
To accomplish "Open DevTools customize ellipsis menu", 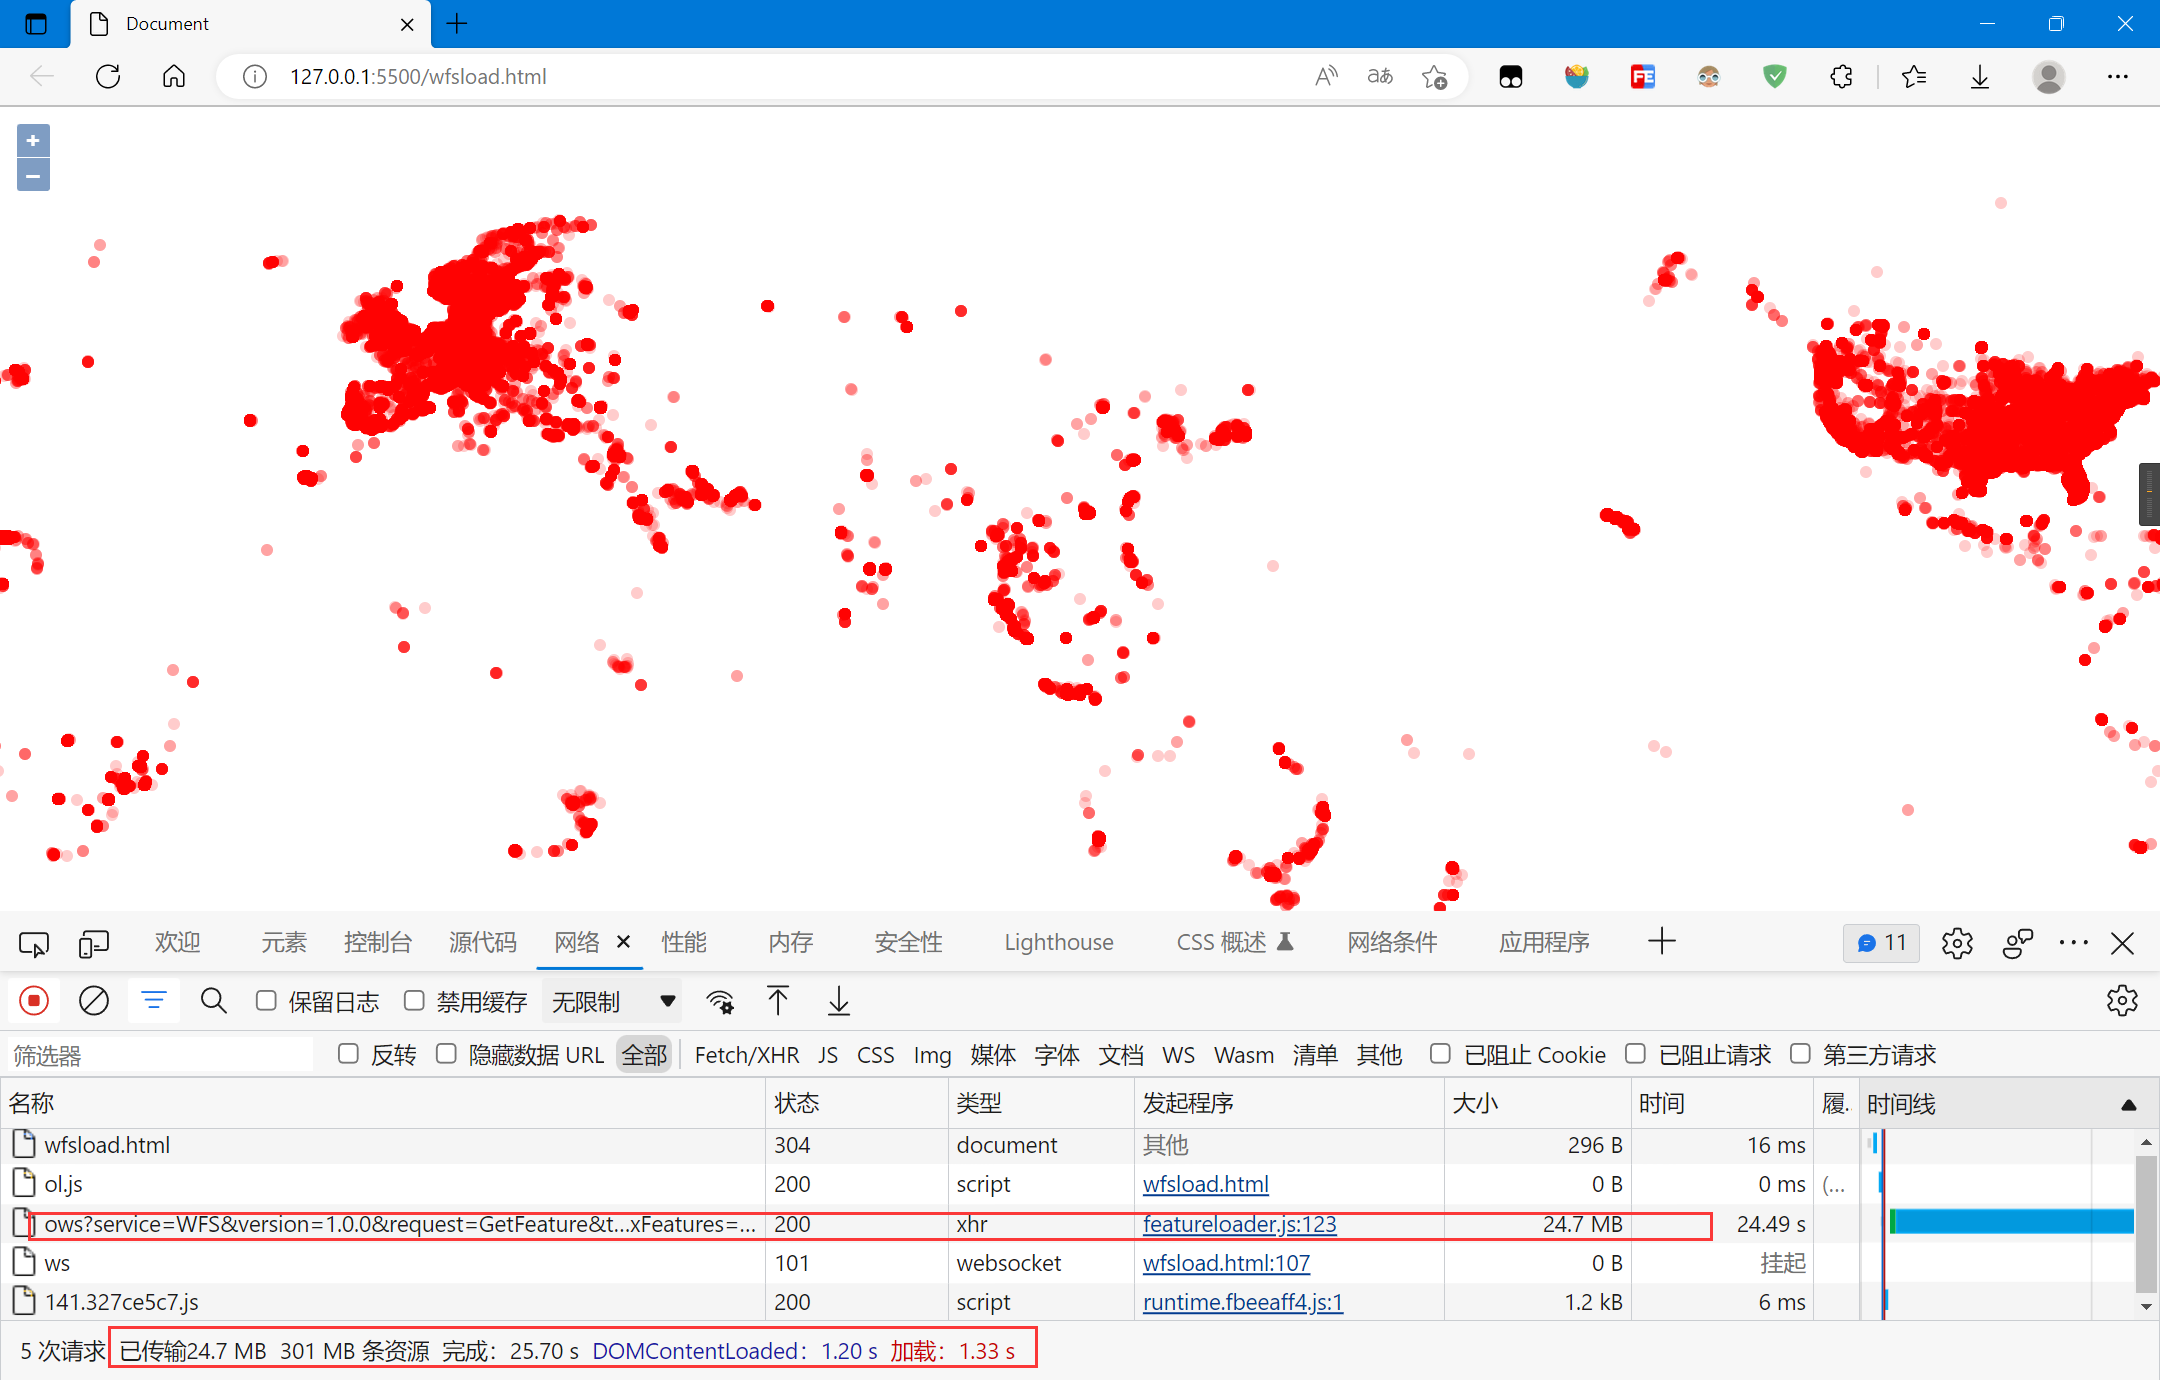I will coord(2074,942).
